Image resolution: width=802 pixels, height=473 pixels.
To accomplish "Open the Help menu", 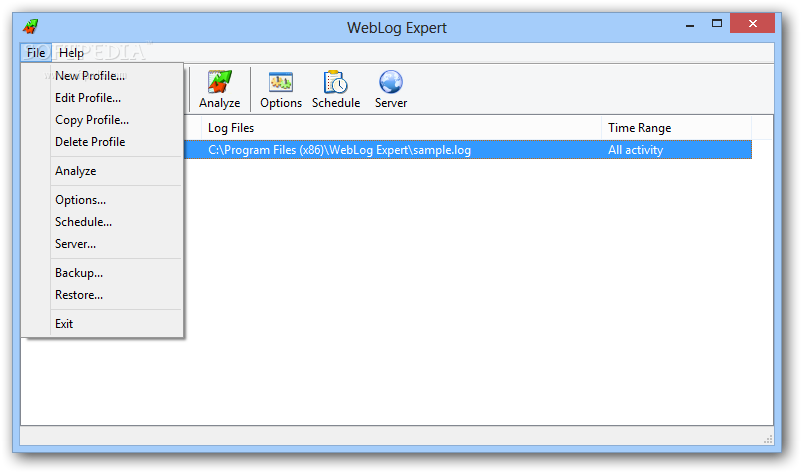I will (71, 53).
